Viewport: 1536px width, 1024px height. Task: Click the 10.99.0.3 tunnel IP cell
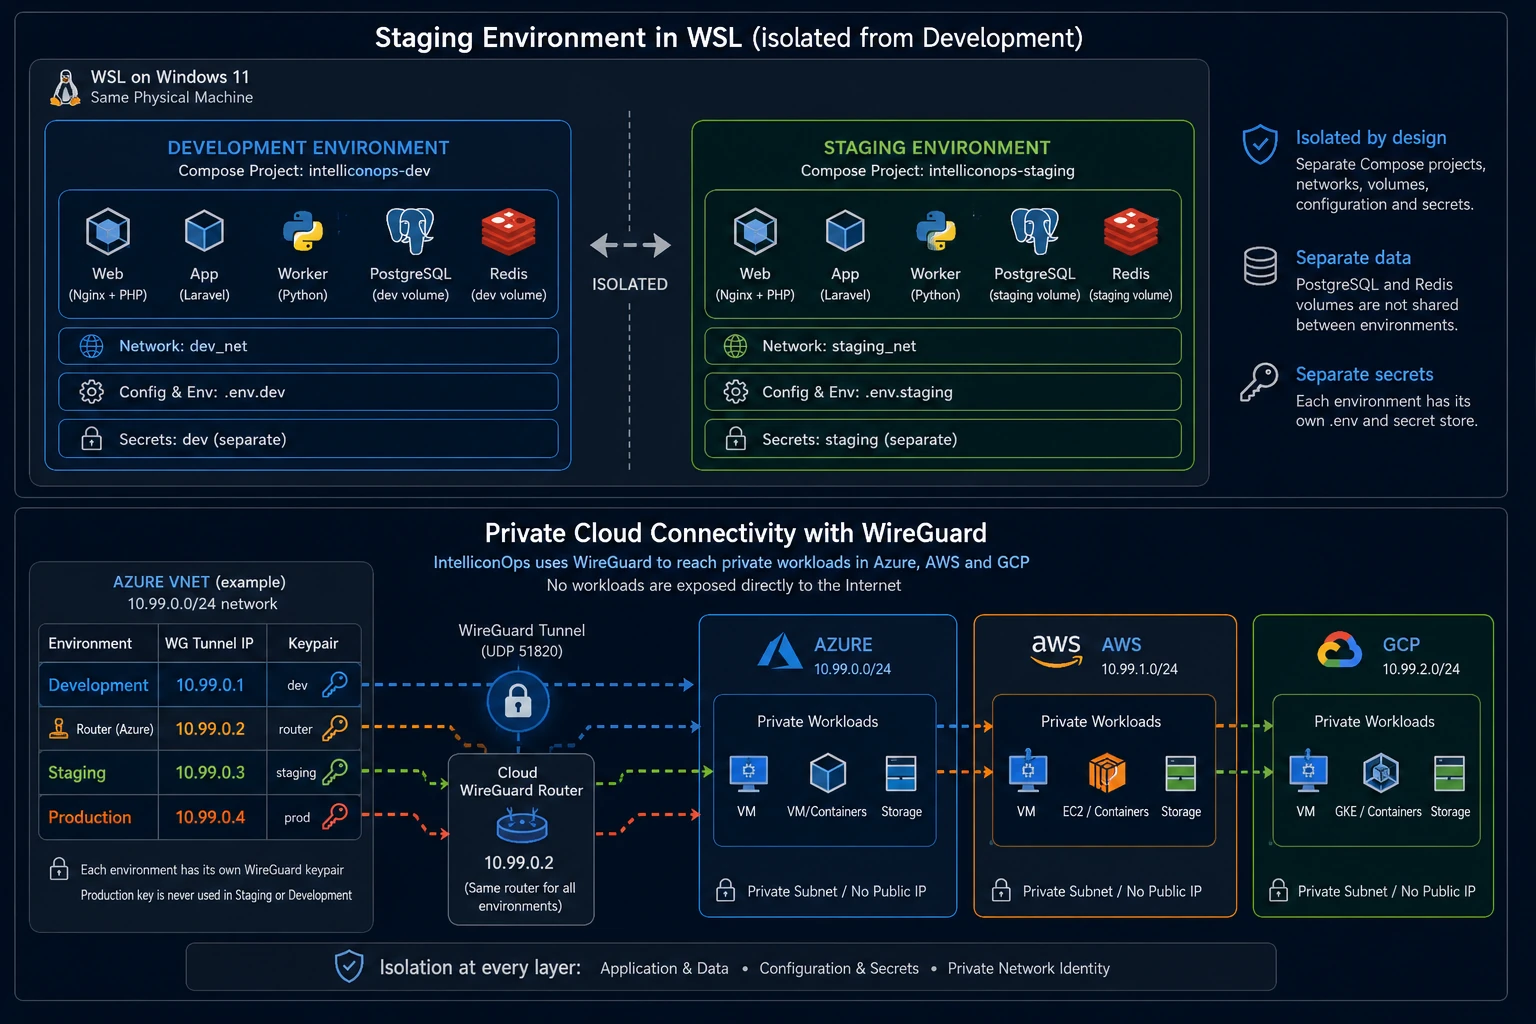click(211, 772)
